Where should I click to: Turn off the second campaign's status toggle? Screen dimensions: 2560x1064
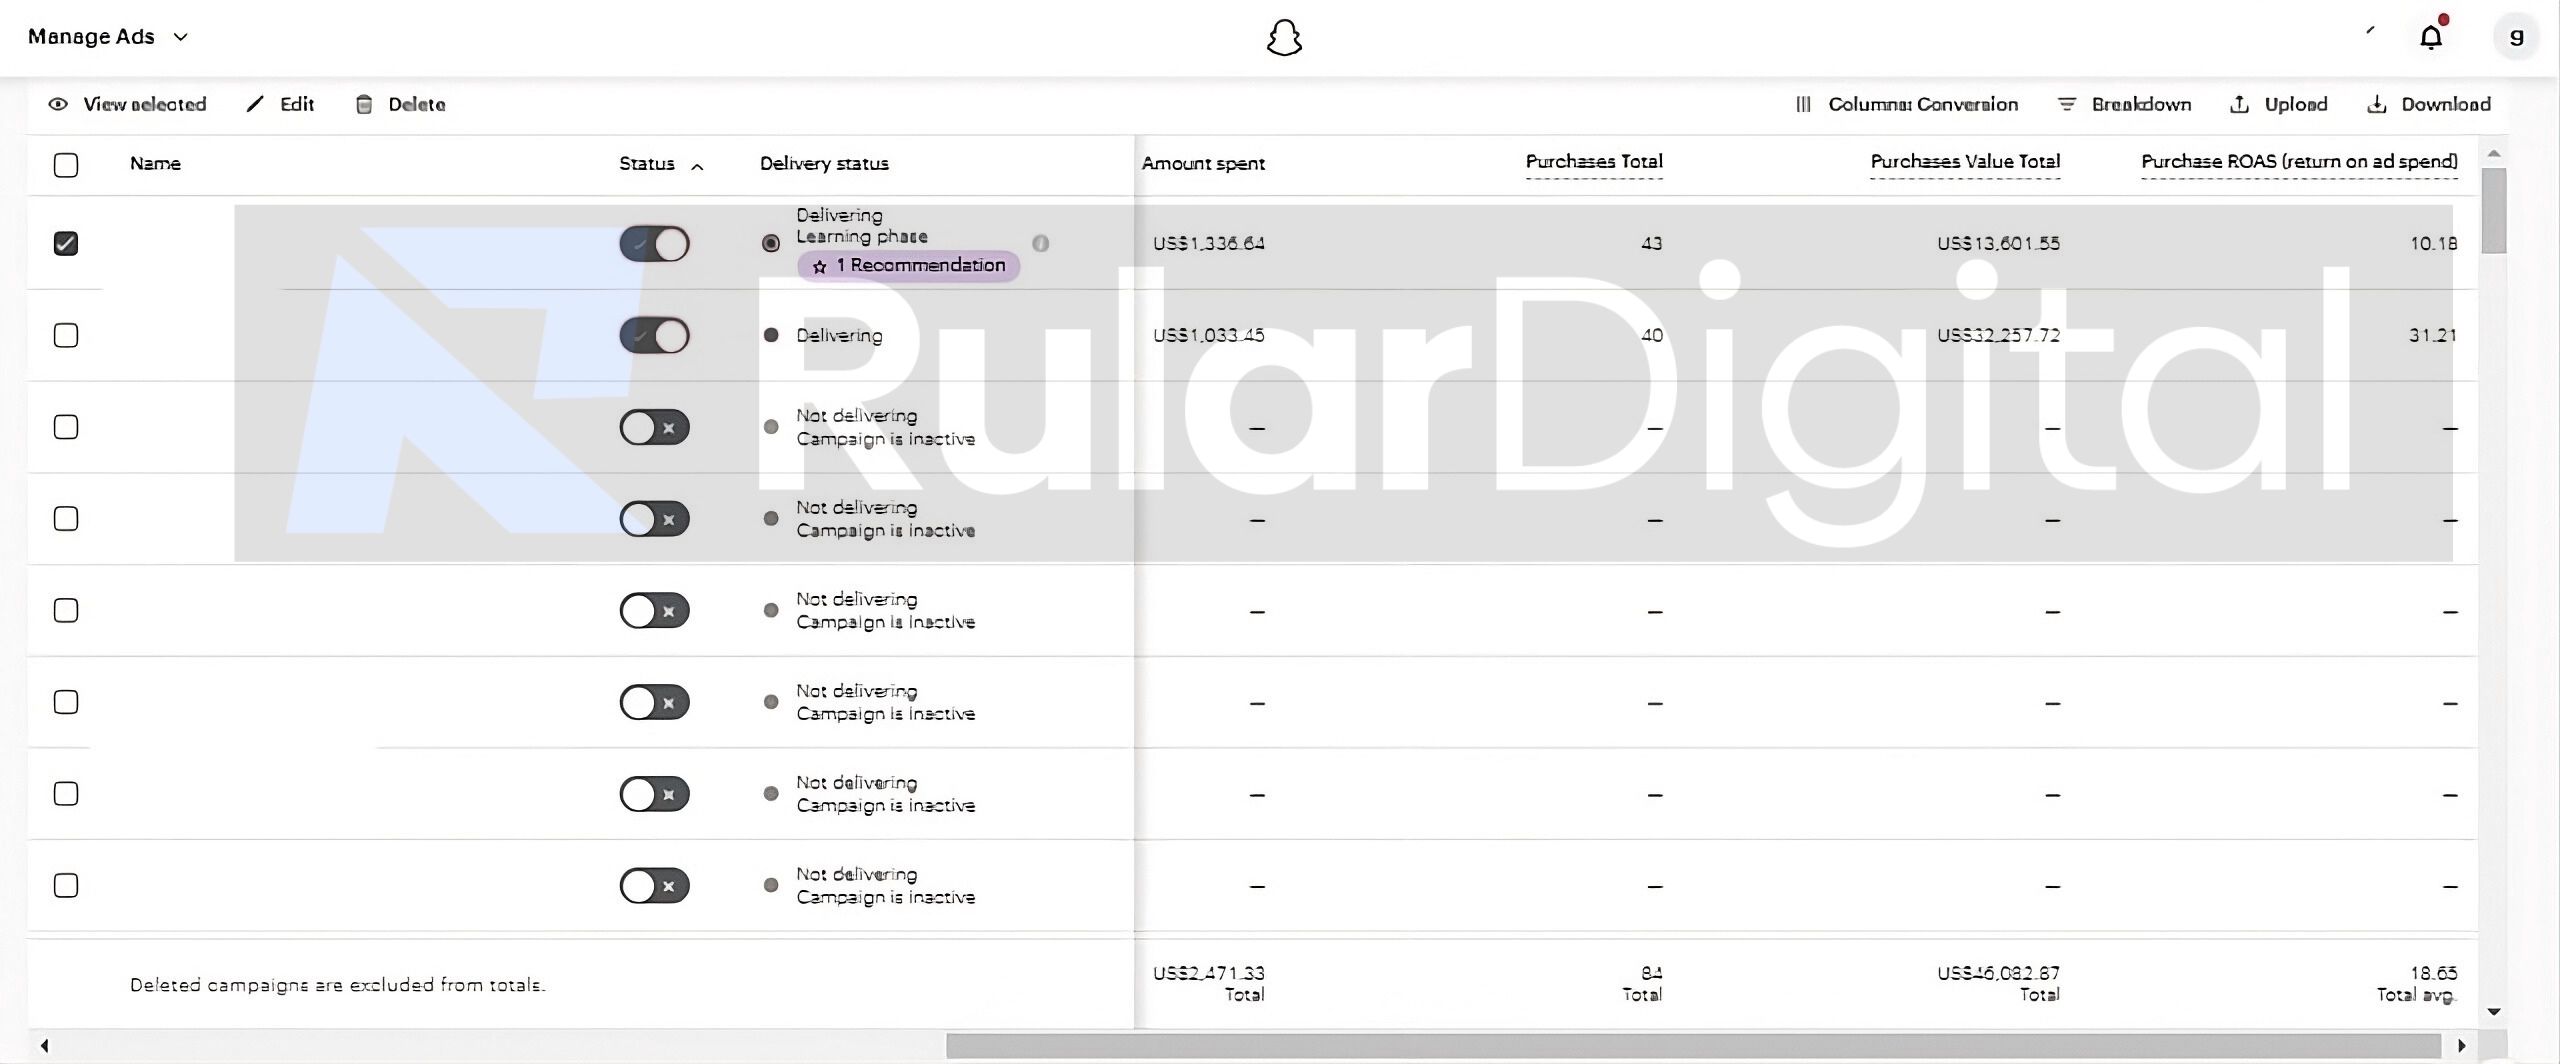[654, 335]
